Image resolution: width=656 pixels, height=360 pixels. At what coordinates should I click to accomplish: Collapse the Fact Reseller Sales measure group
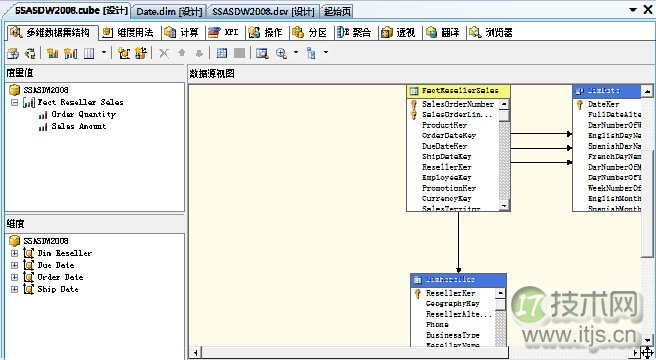pyautogui.click(x=15, y=103)
